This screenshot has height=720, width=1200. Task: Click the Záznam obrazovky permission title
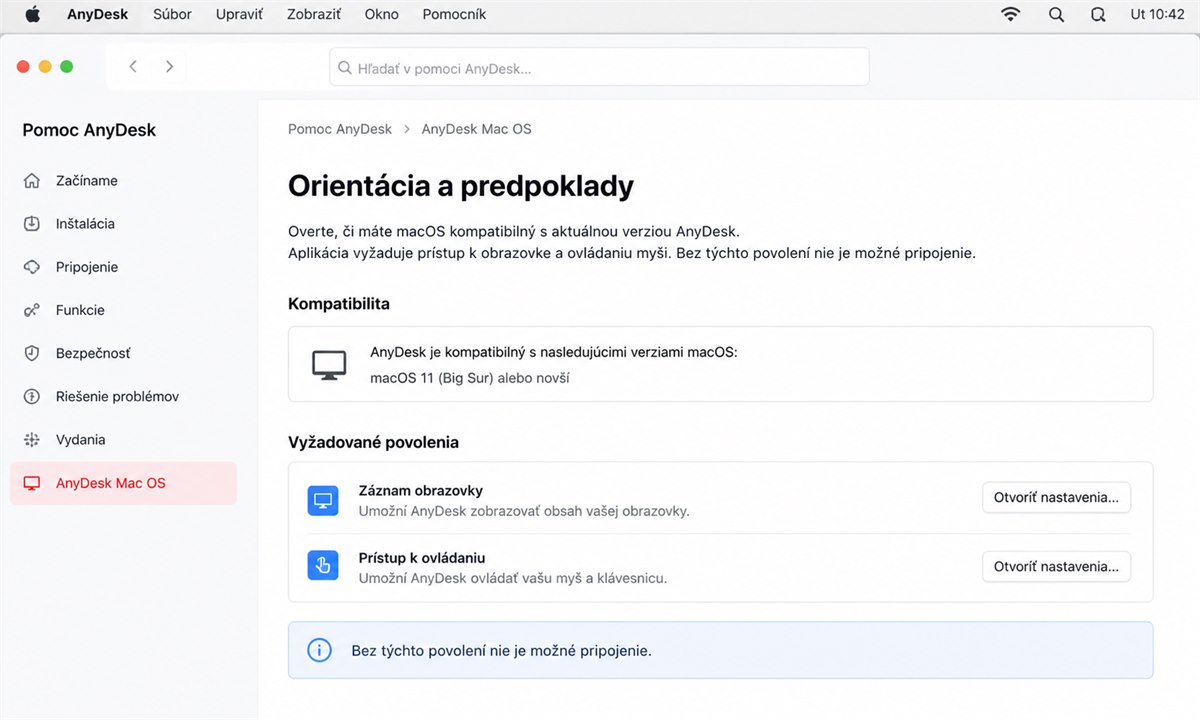421,491
